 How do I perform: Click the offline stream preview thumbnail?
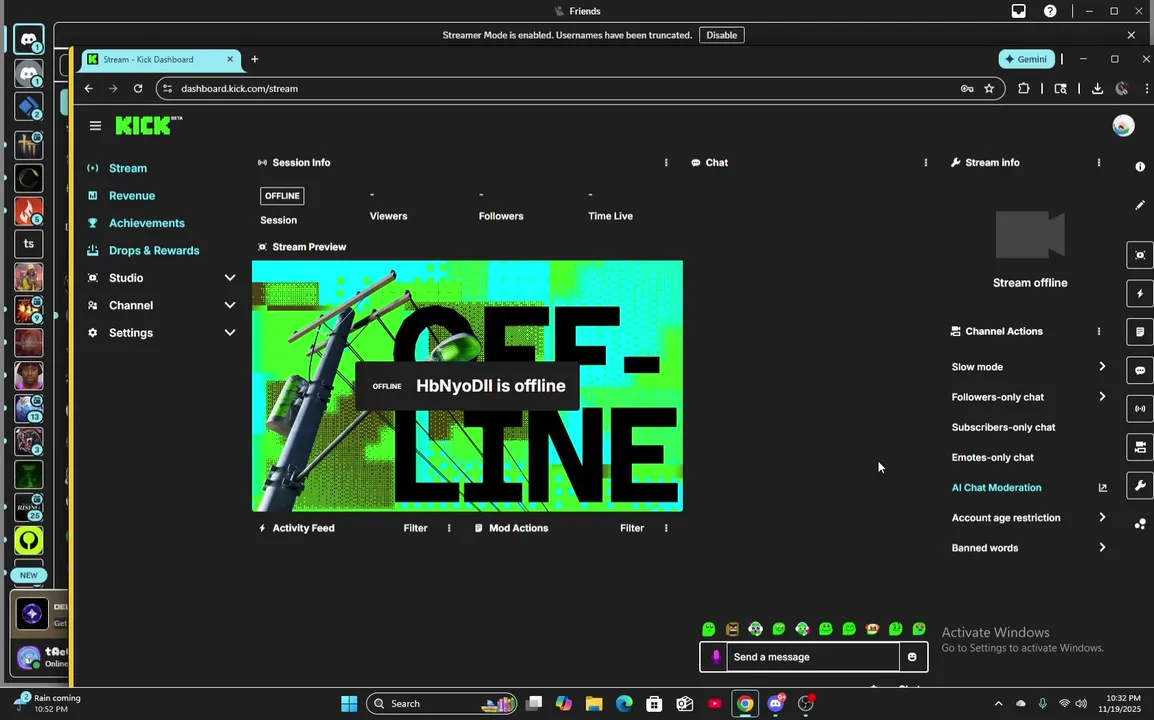467,386
